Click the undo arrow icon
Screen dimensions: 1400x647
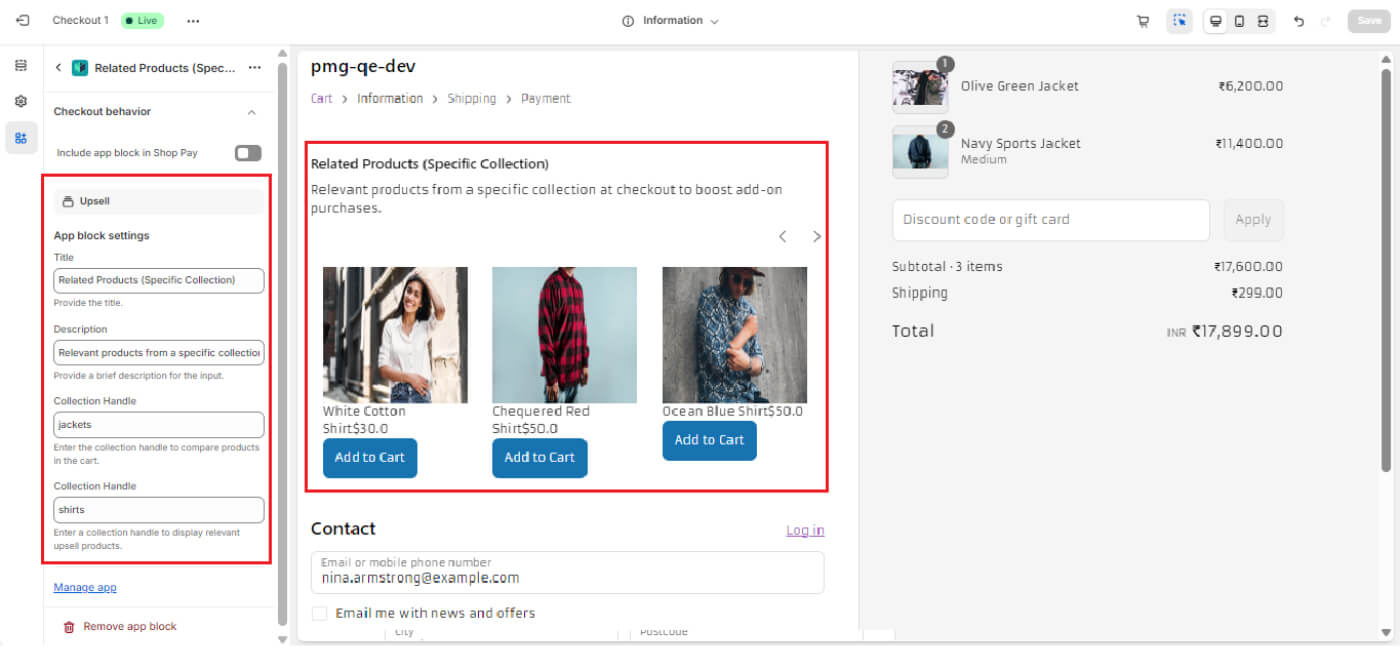click(x=1299, y=21)
